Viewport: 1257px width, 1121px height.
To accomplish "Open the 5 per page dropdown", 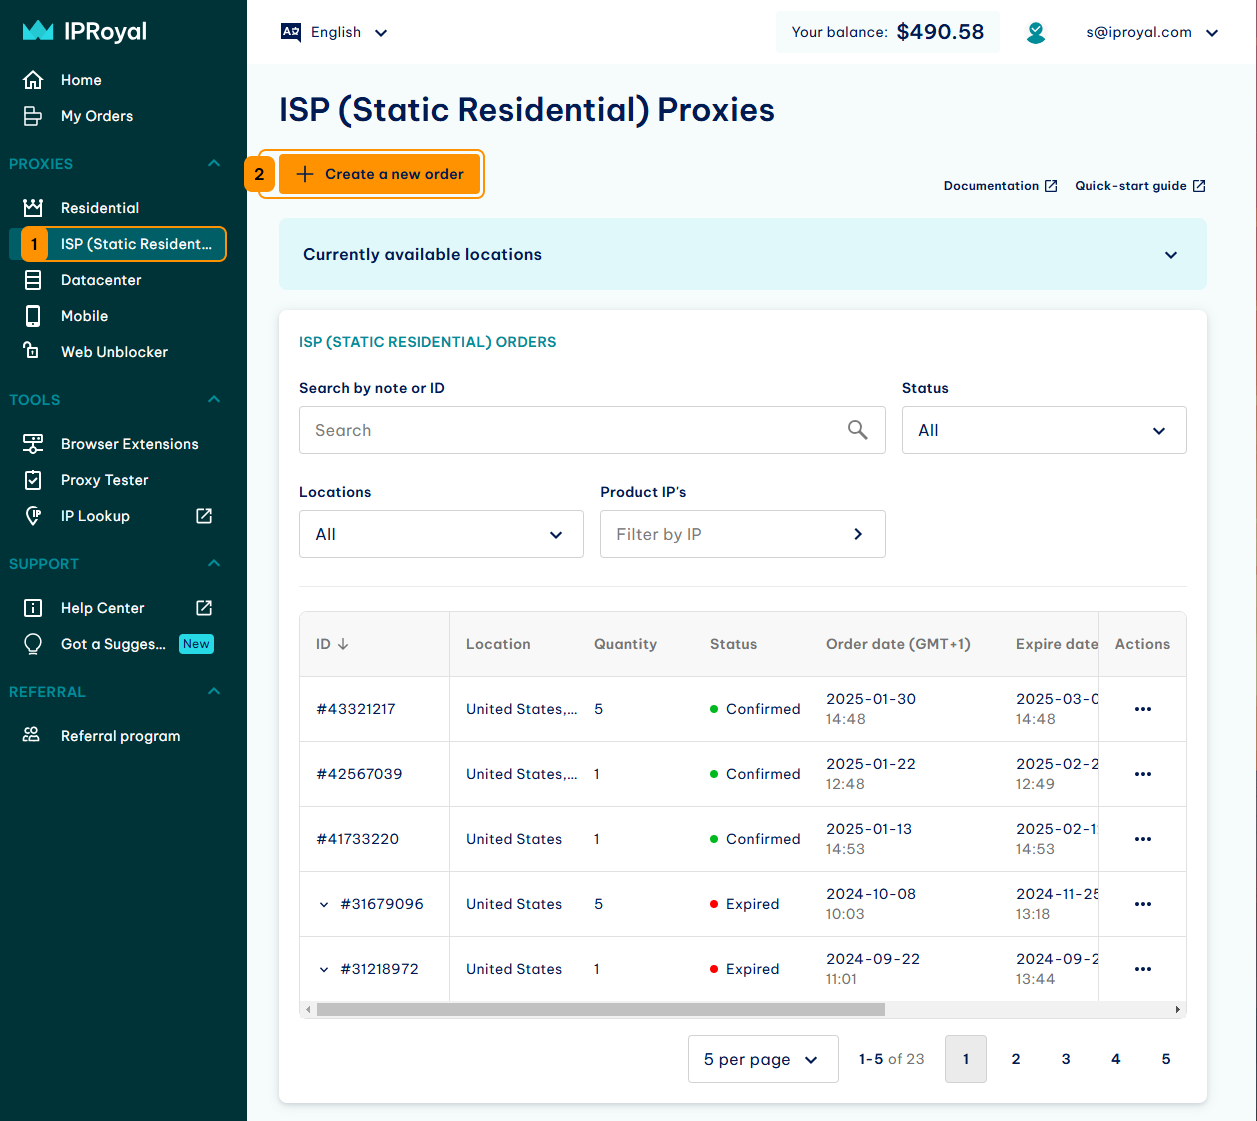I will pos(763,1059).
